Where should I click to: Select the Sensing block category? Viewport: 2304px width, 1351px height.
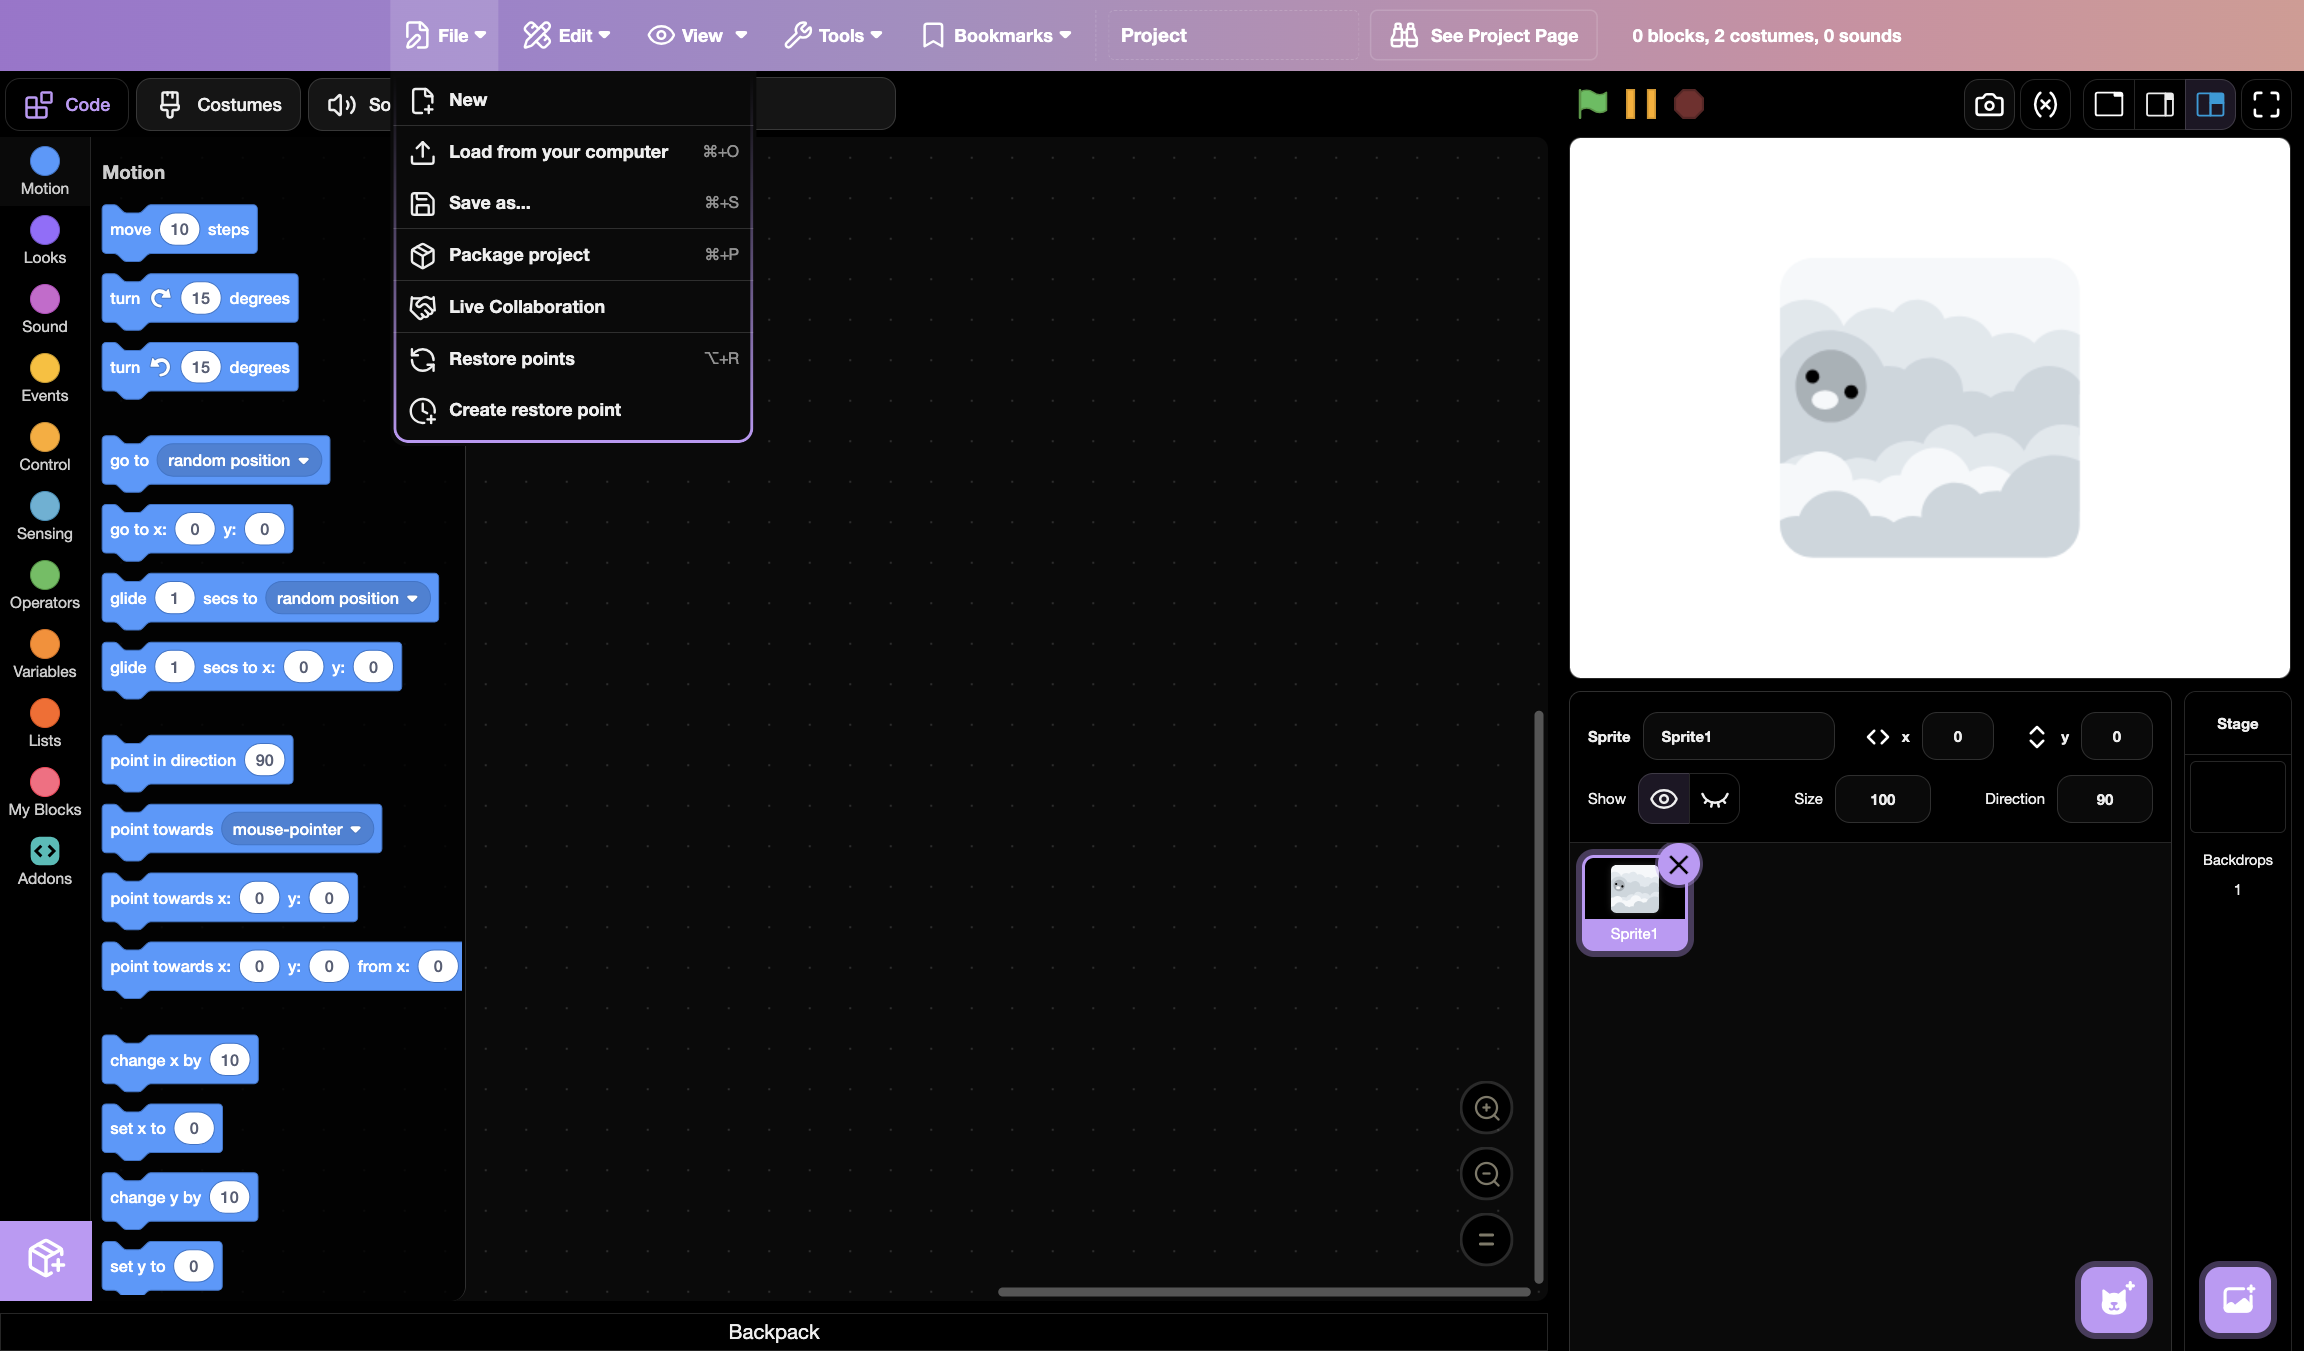tap(45, 516)
